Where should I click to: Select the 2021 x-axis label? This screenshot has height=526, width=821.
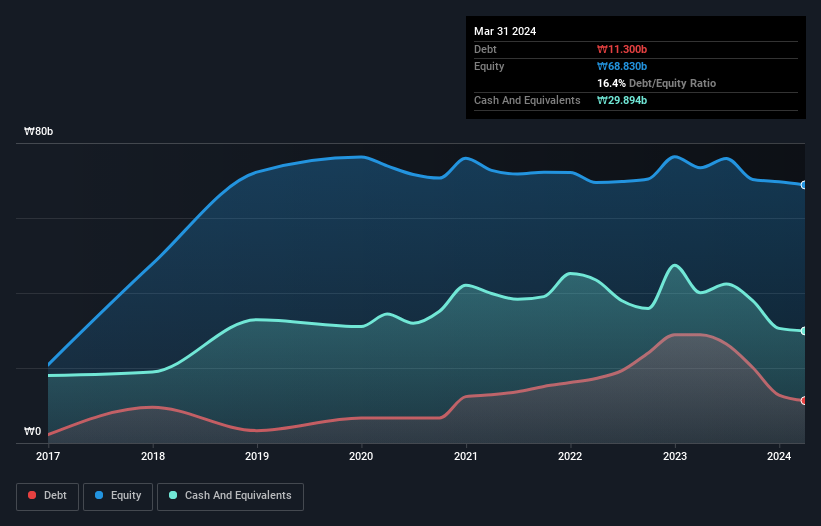(x=466, y=456)
